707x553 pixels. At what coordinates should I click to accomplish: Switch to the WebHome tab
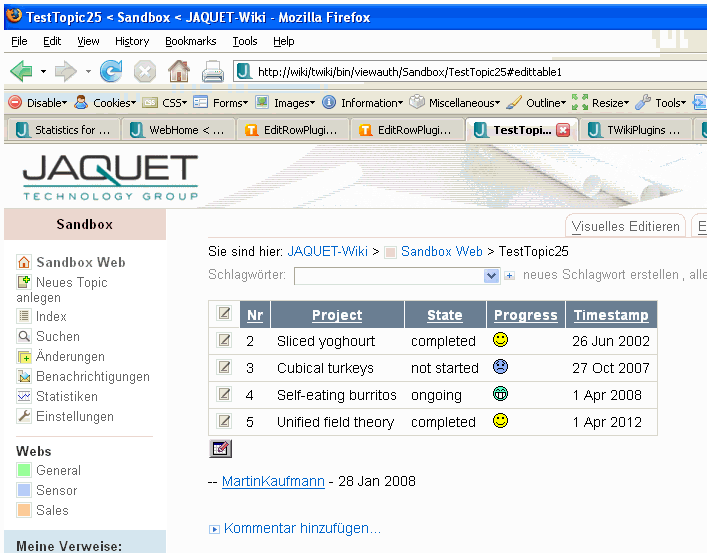pyautogui.click(x=178, y=130)
